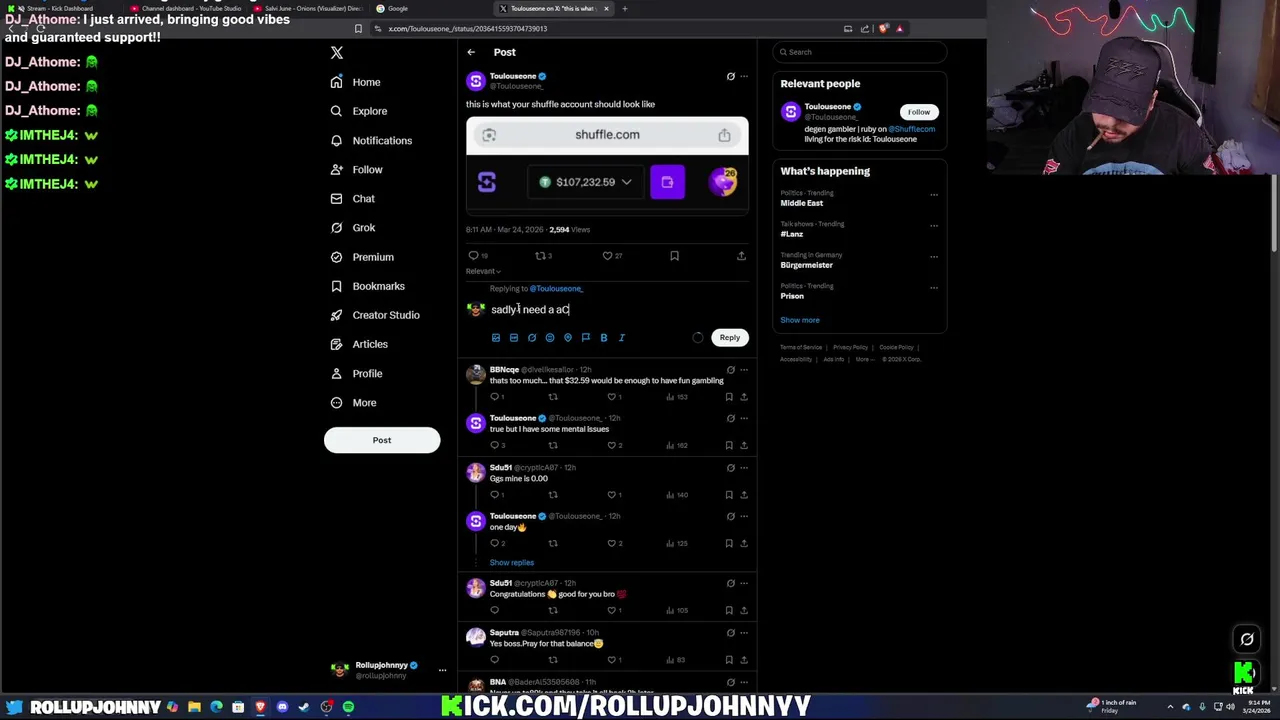
Task: Open the X logo home link
Action: (x=337, y=52)
